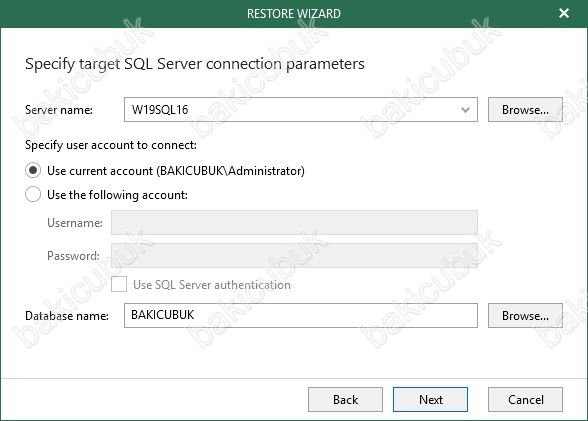Proceed with the Next button

click(x=430, y=400)
